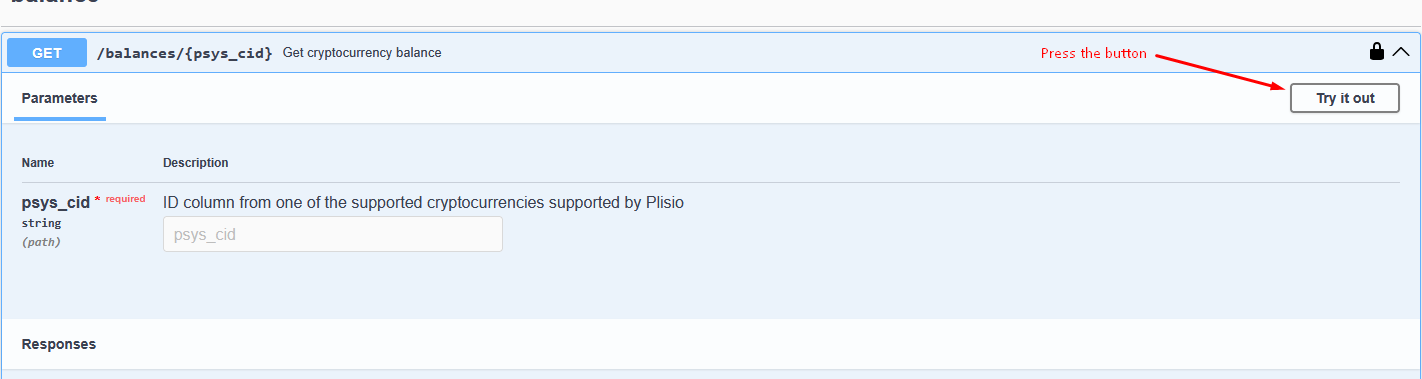Image resolution: width=1422 pixels, height=379 pixels.
Task: Open the Responses section header
Action: pos(59,344)
